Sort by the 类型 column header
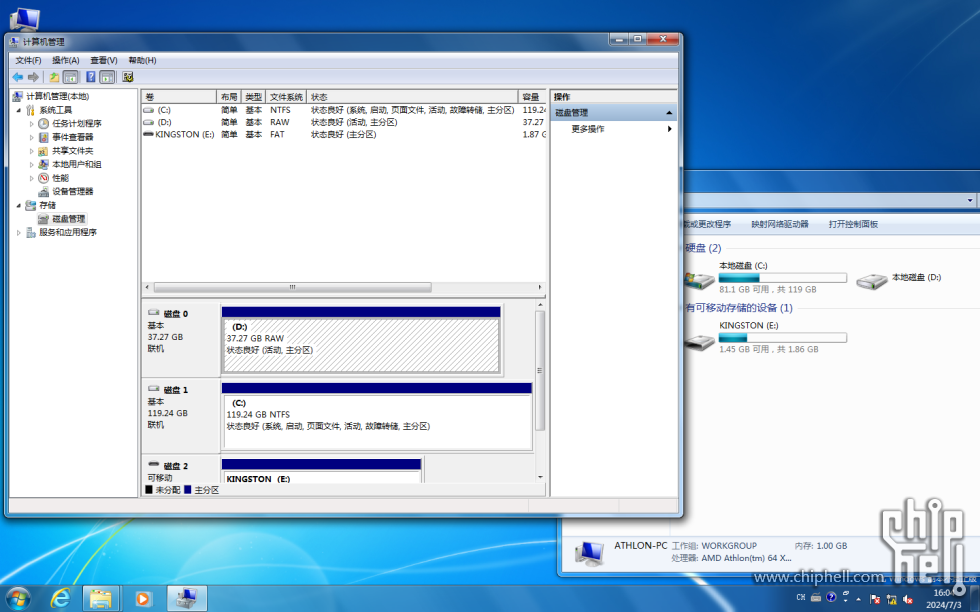The image size is (980, 612). (254, 97)
